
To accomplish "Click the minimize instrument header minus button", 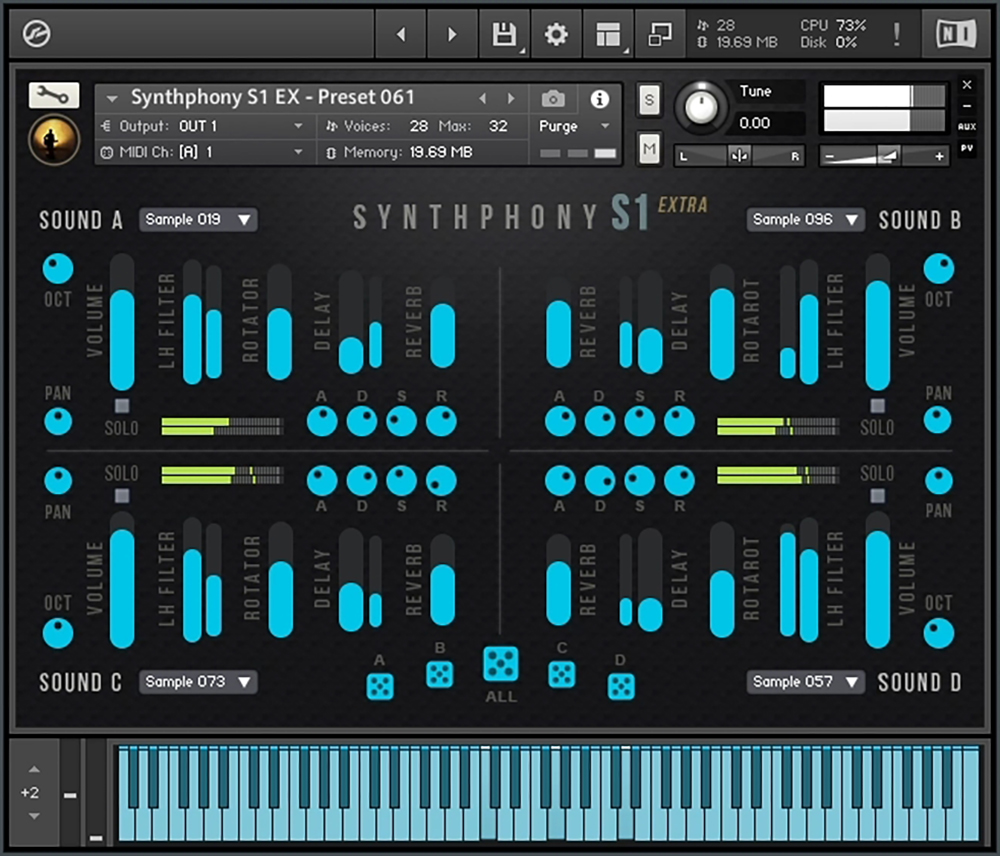I will 967,106.
